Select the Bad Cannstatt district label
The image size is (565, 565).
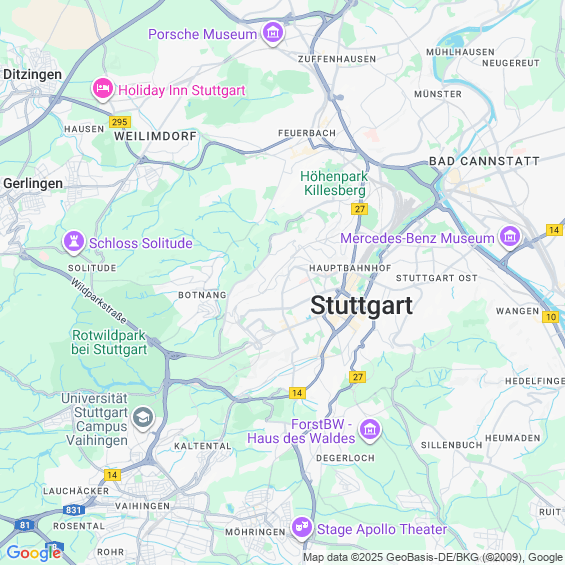484,161
